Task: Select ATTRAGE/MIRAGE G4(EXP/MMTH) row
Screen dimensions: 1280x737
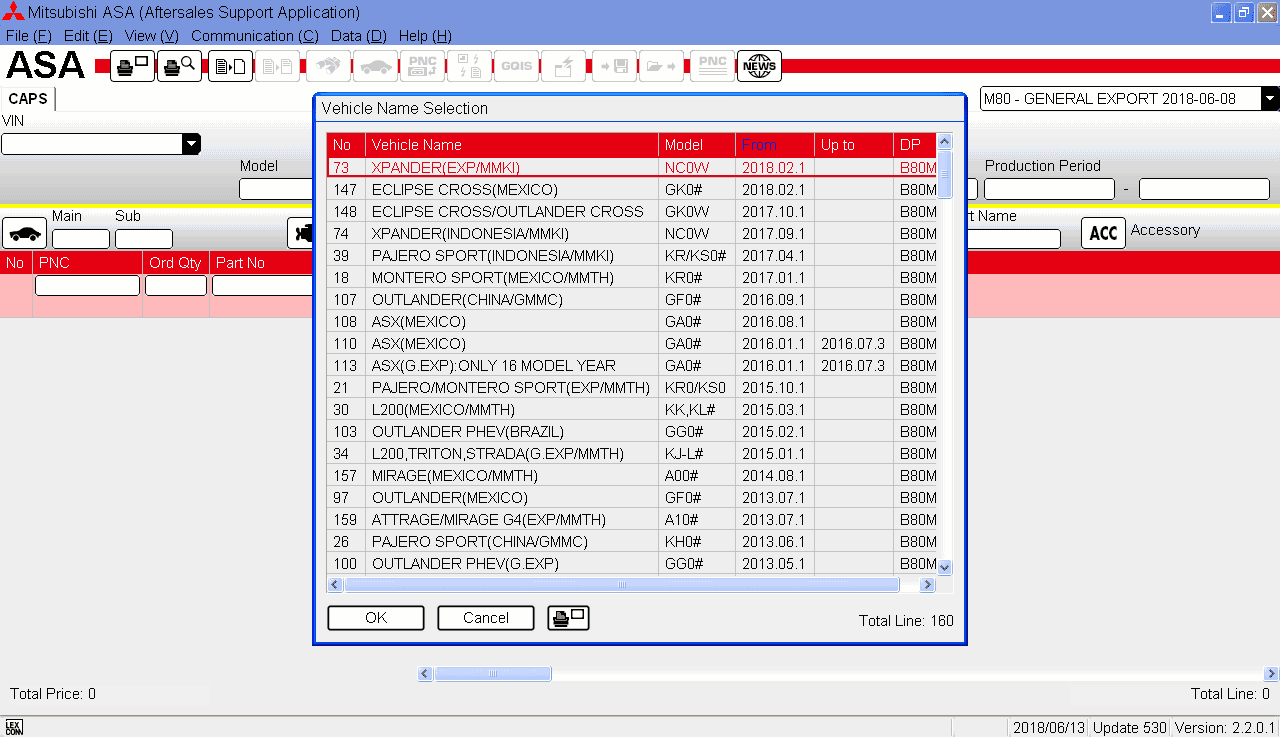Action: 632,520
